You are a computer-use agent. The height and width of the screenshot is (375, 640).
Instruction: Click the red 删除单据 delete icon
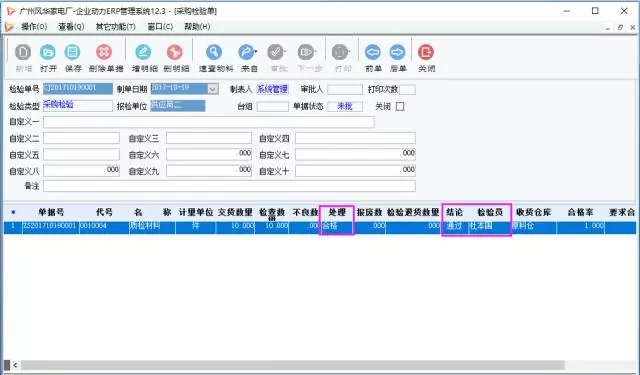coord(104,52)
